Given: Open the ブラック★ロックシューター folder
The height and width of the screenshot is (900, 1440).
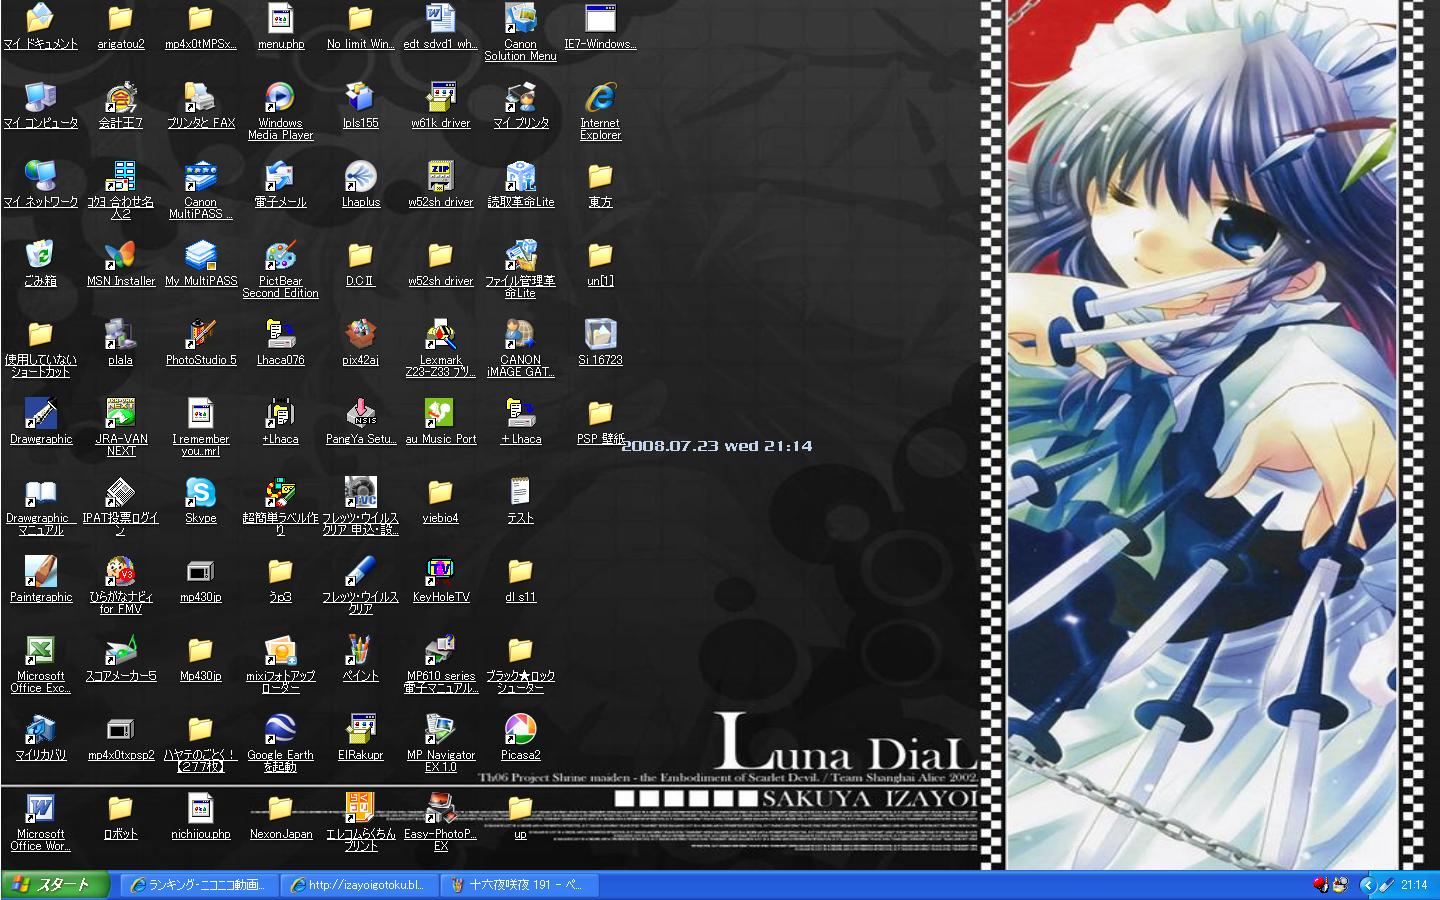Looking at the screenshot, I should pos(520,650).
